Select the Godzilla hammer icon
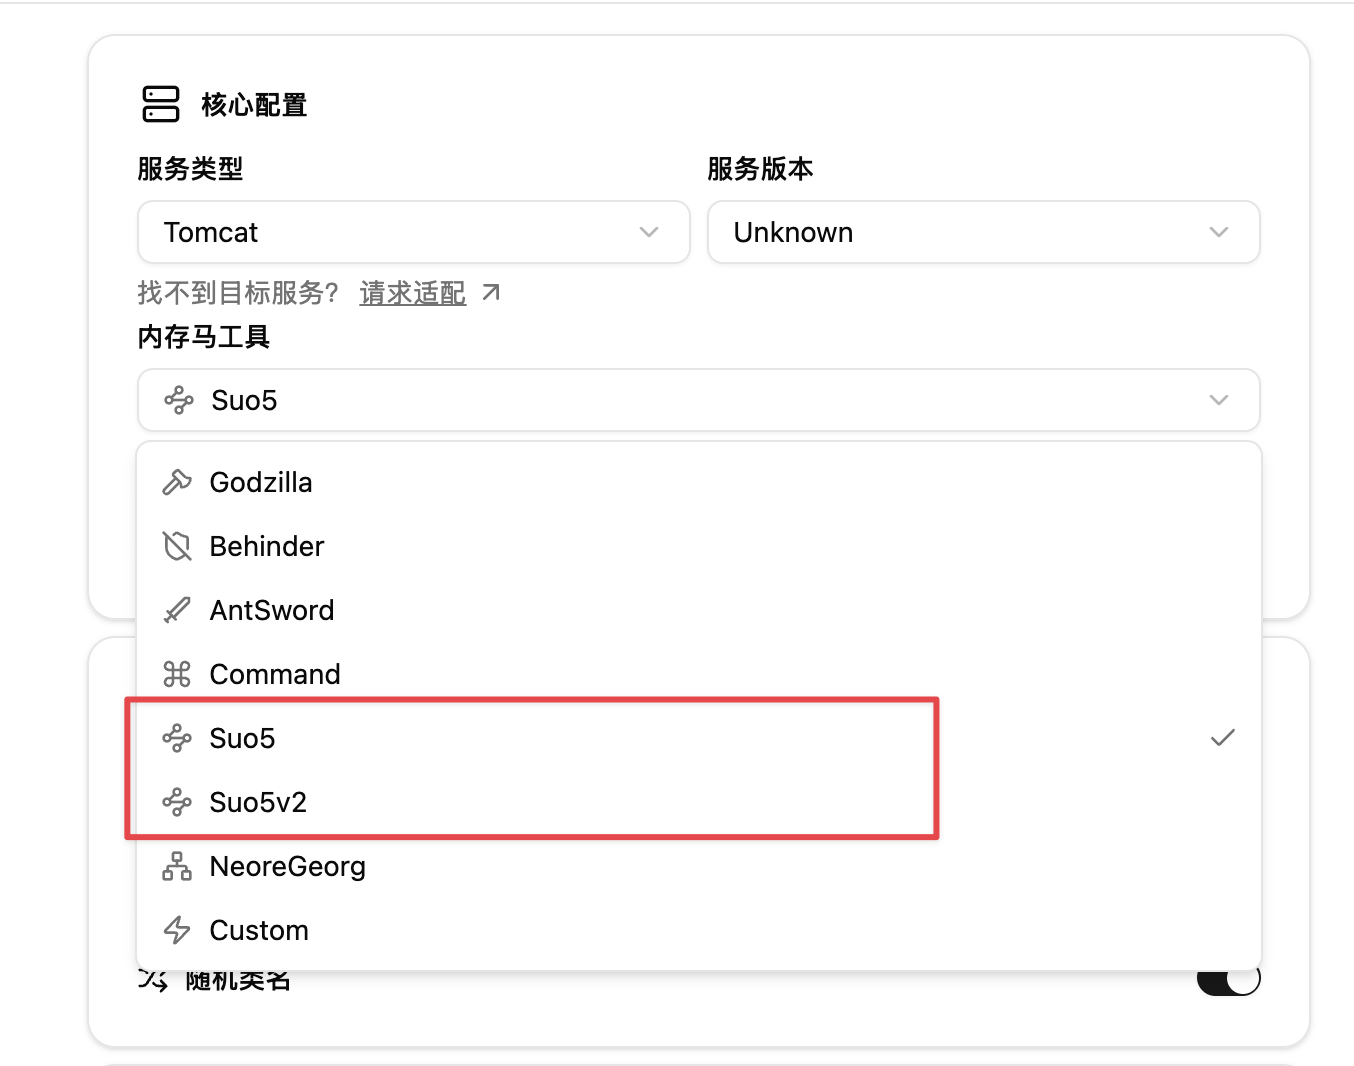 177,482
